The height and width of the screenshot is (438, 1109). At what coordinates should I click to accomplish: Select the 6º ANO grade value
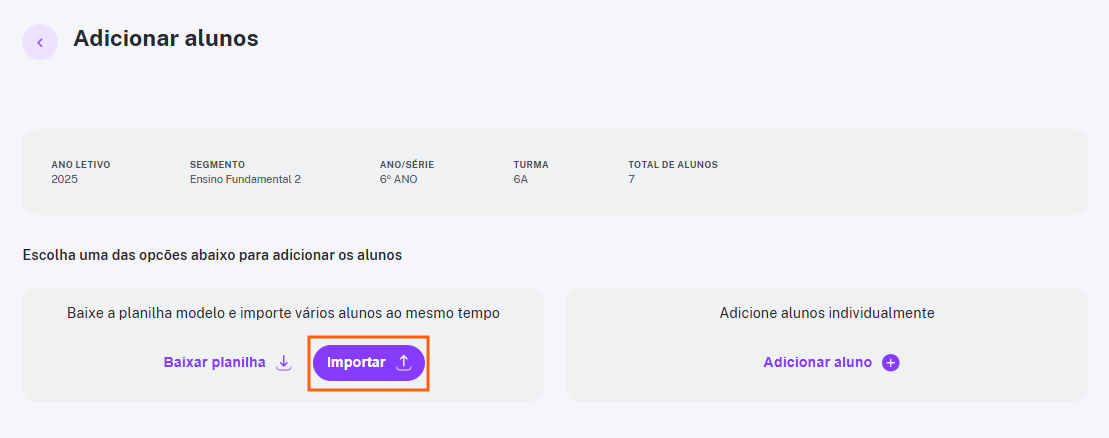pos(398,180)
